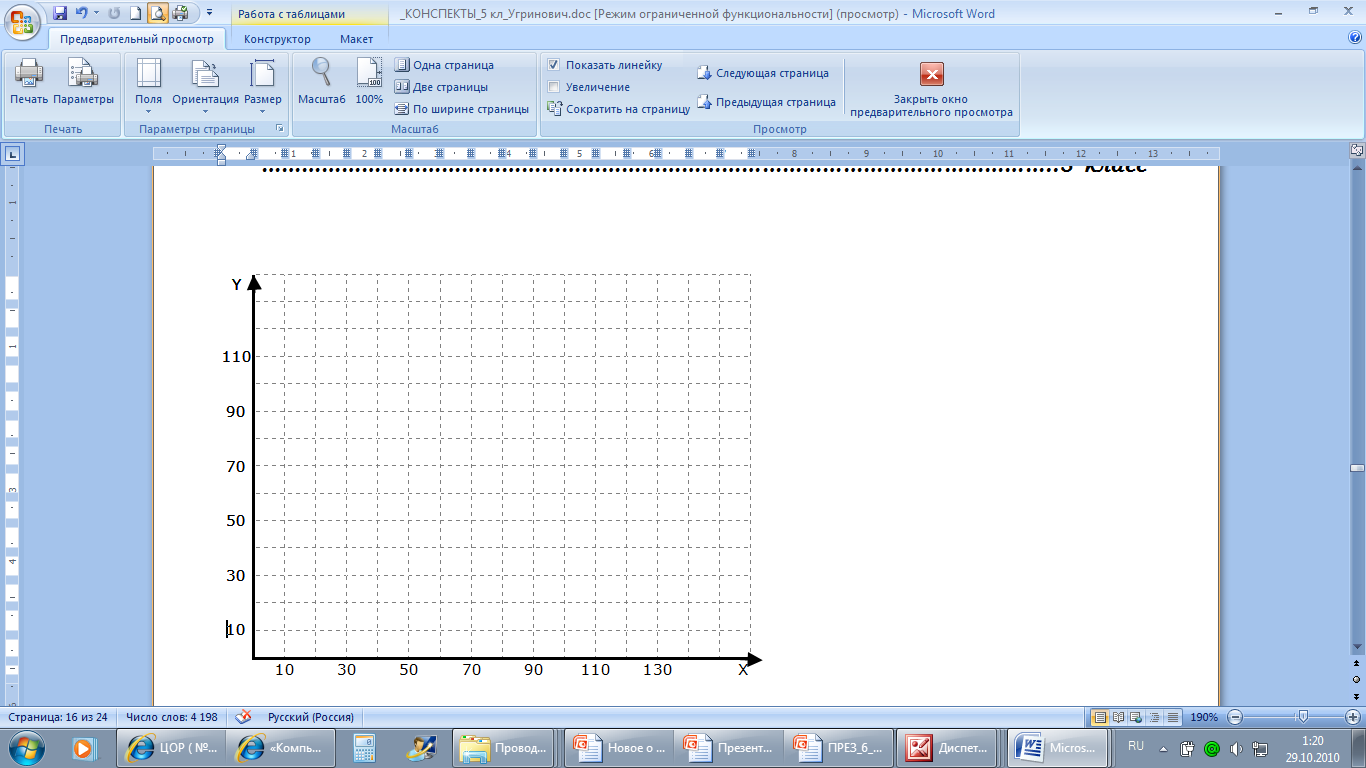Switch to Print Layout view icon
The width and height of the screenshot is (1366, 768).
click(x=1100, y=717)
